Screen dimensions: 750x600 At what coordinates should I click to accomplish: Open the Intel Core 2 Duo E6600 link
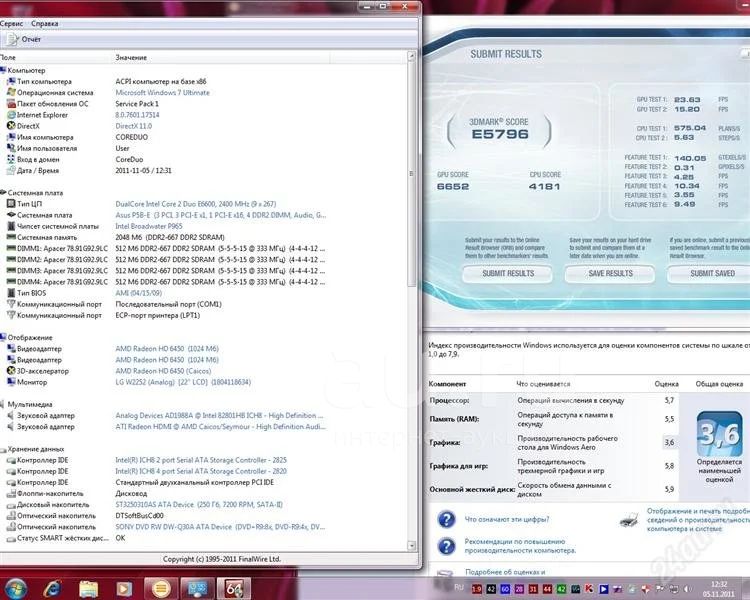pyautogui.click(x=196, y=204)
